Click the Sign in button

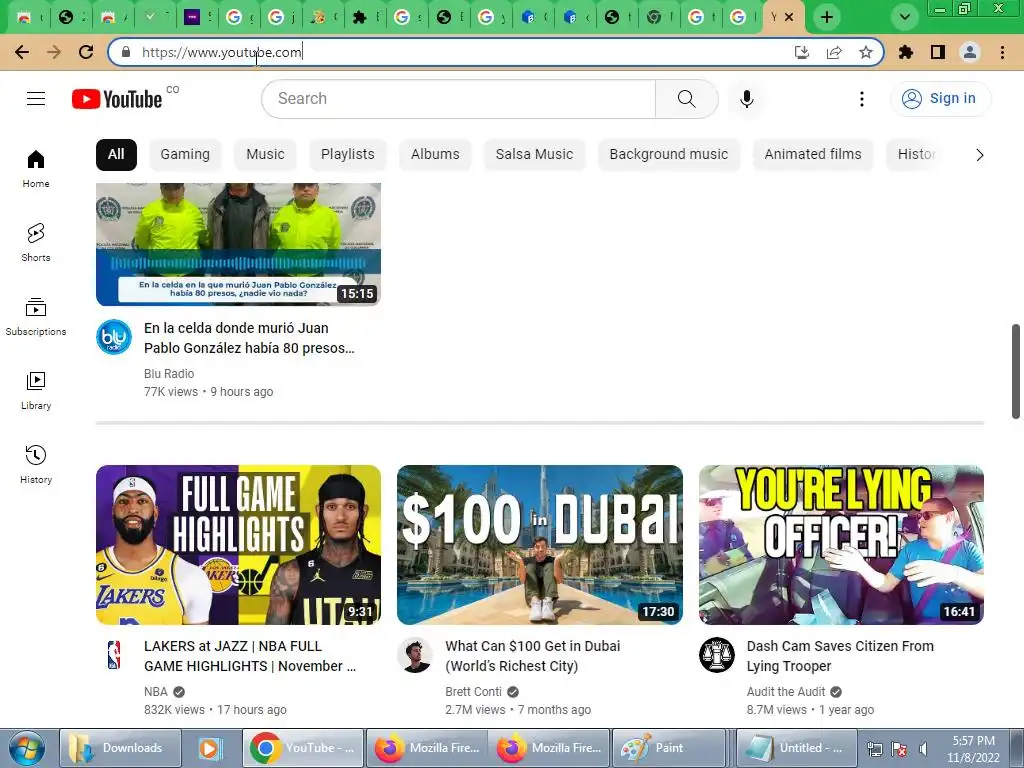[940, 99]
